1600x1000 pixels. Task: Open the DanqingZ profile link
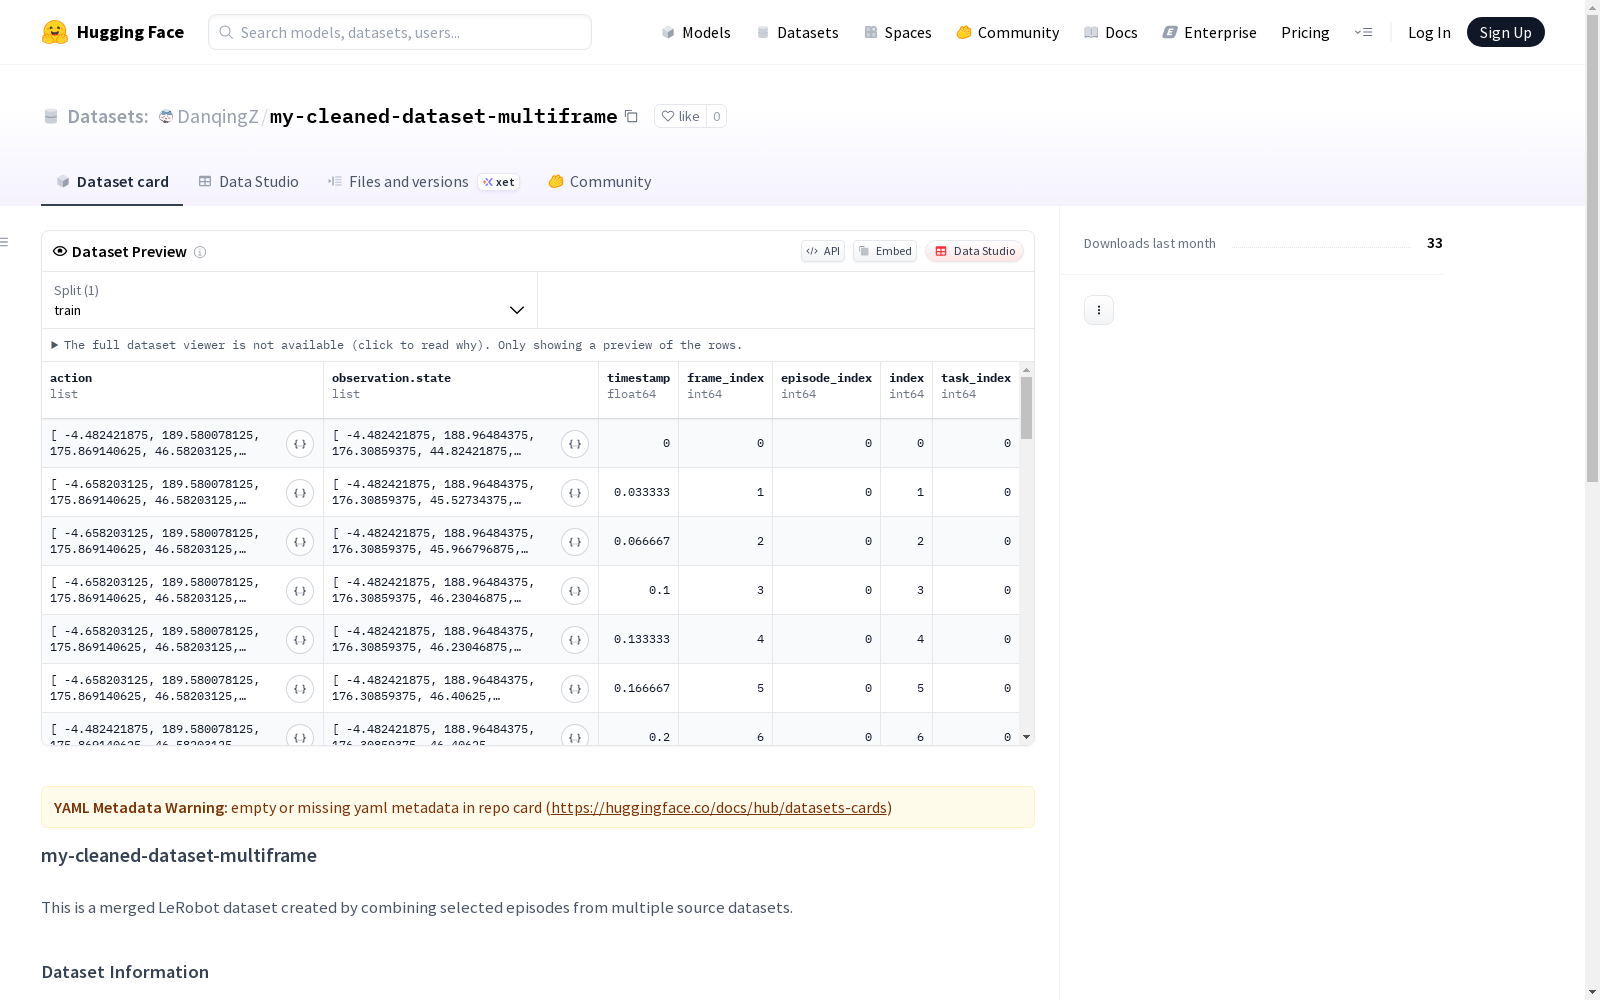(218, 117)
